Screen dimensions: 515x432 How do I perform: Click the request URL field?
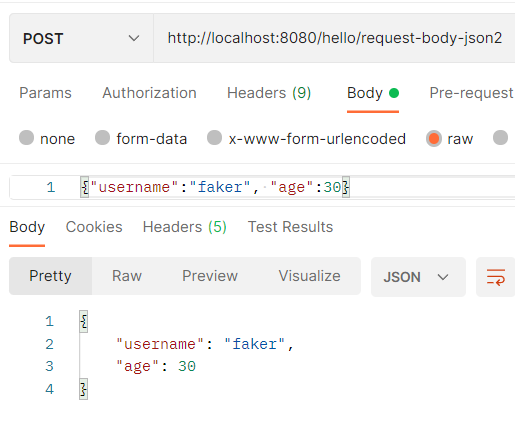(x=334, y=38)
